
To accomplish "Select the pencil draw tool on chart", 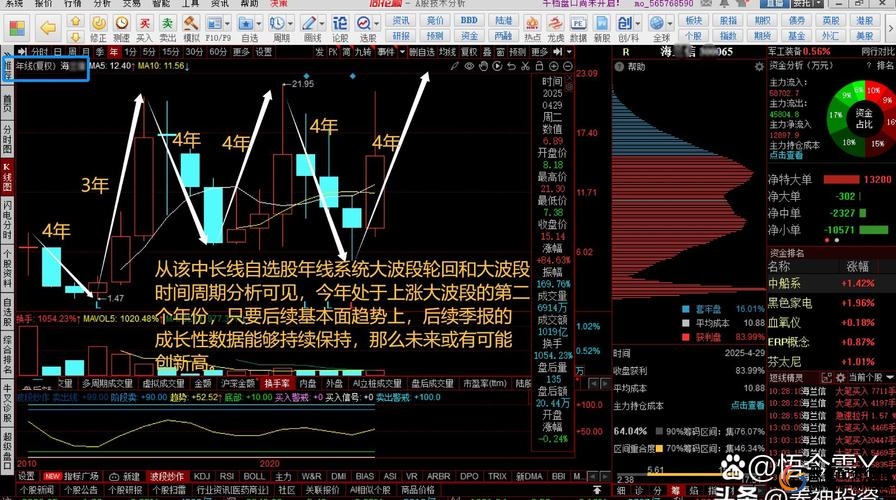I will 454,66.
